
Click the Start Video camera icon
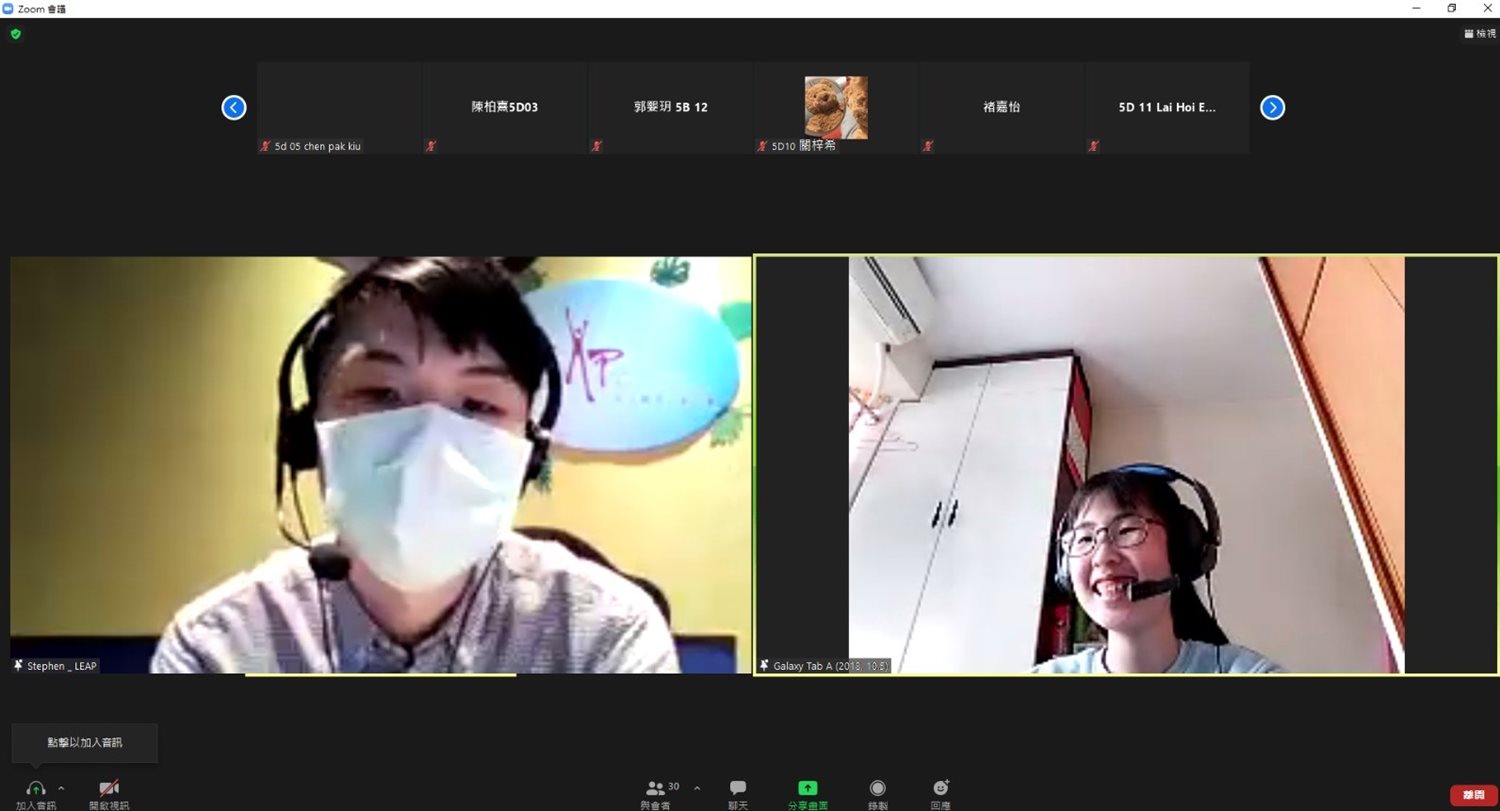pyautogui.click(x=109, y=789)
